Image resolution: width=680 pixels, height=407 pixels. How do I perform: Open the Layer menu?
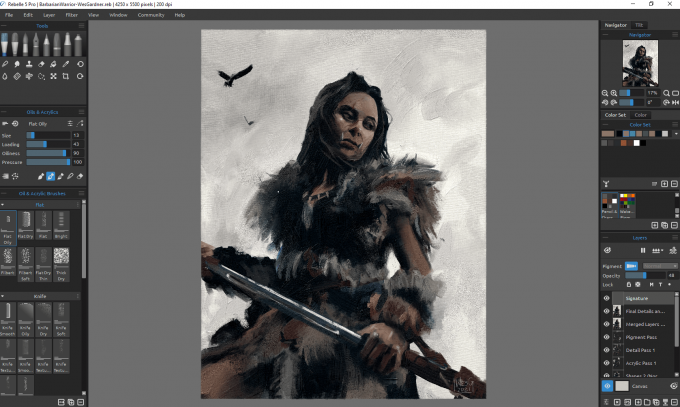pyautogui.click(x=49, y=15)
